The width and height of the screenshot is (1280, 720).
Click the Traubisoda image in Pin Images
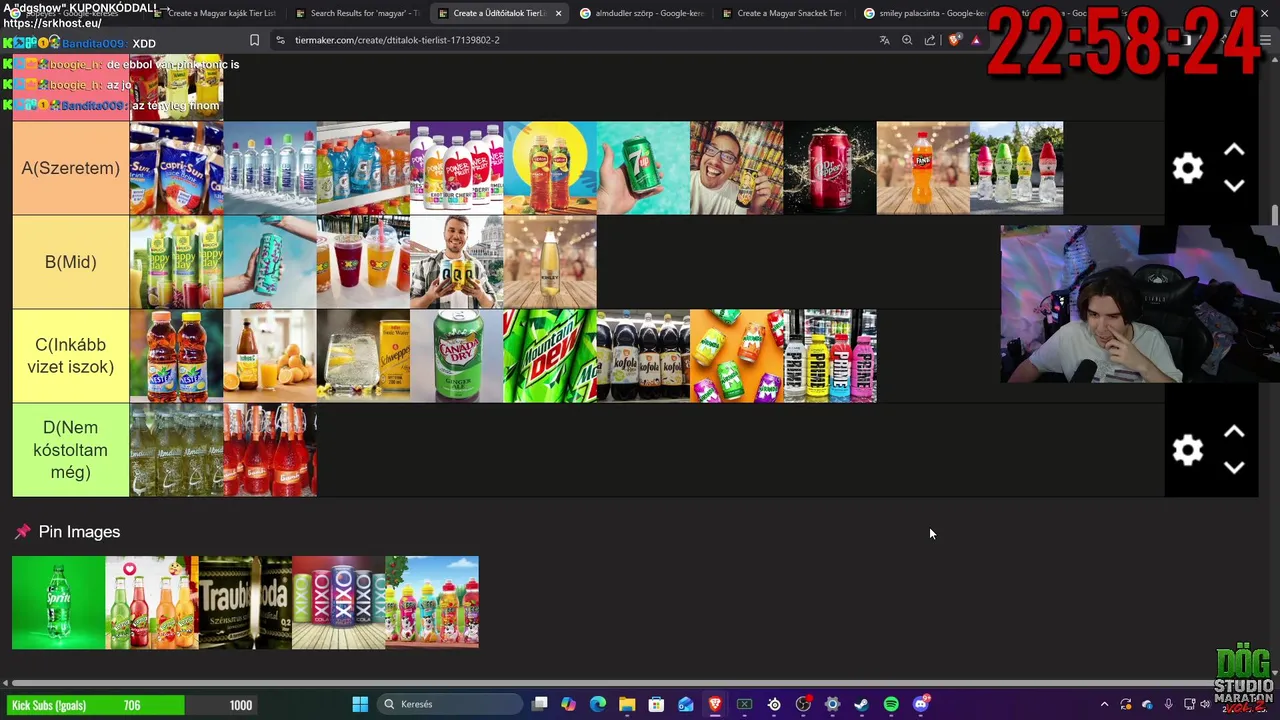point(245,603)
